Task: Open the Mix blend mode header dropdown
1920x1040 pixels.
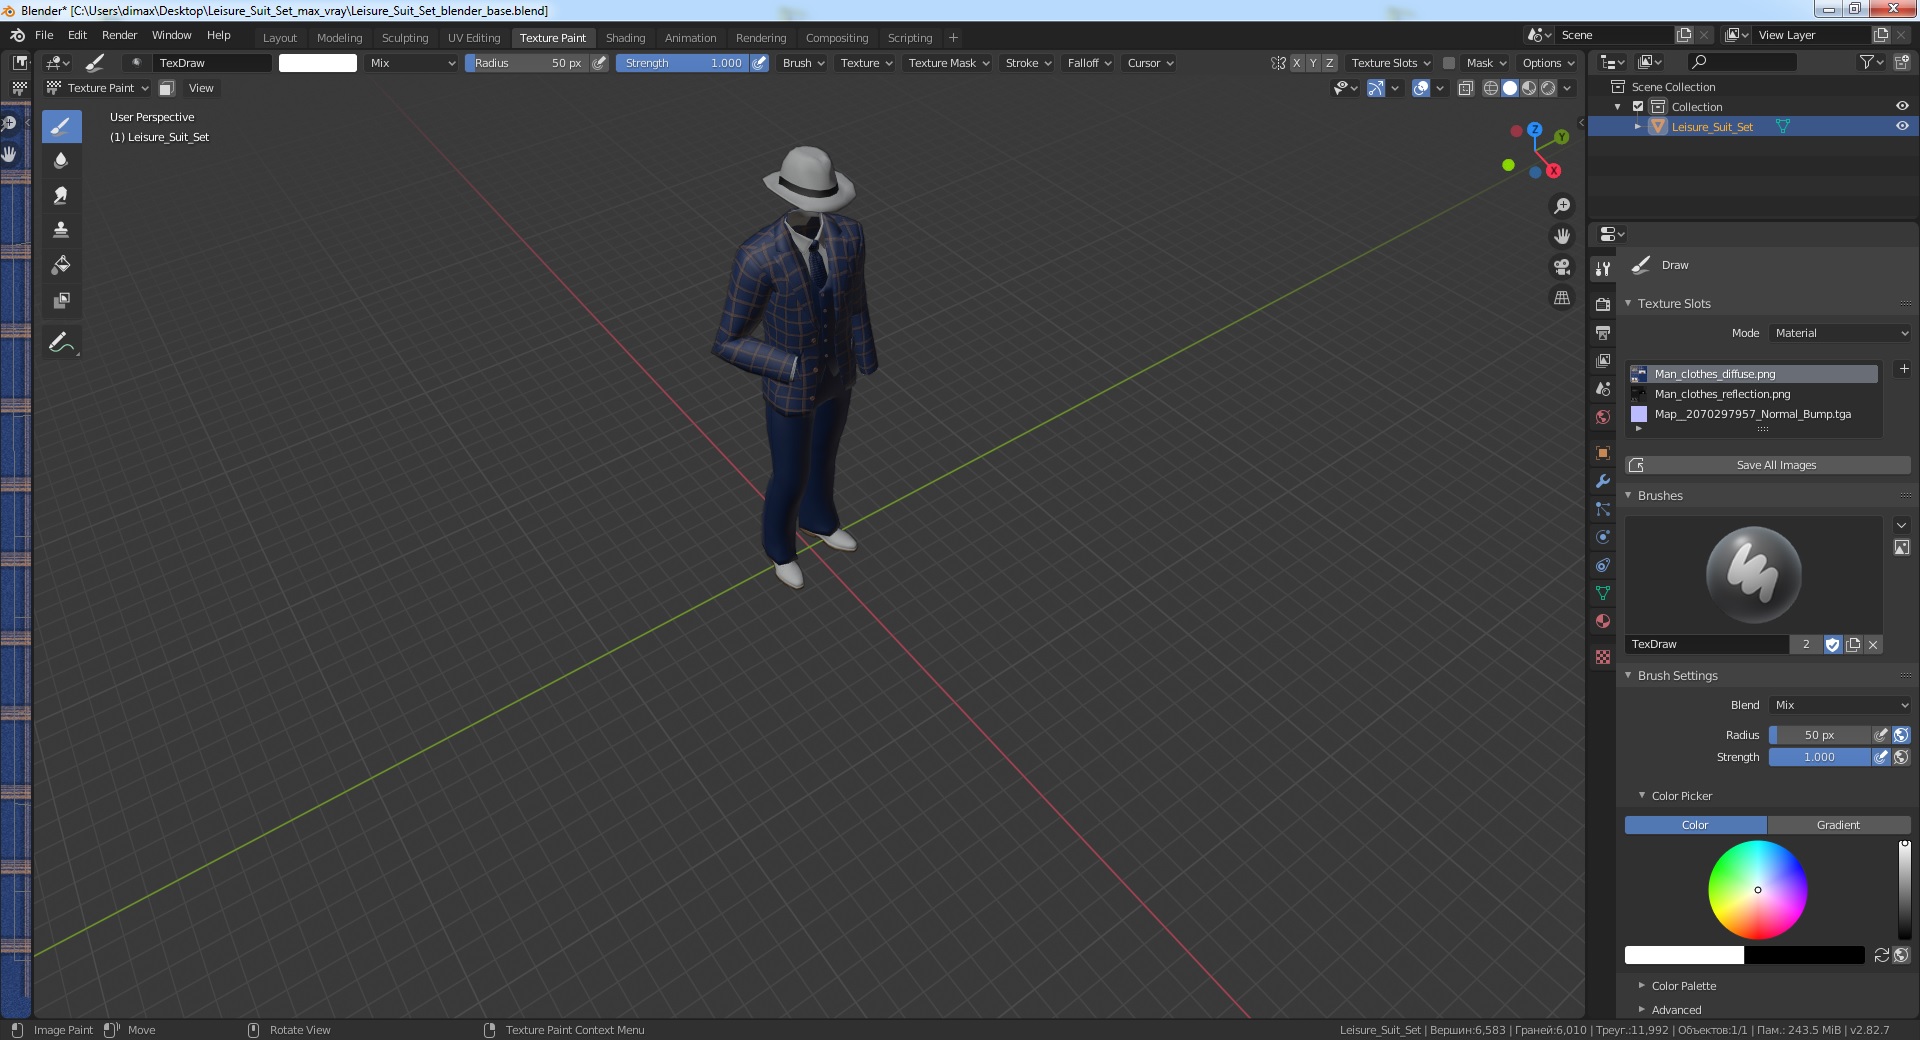Action: 411,63
